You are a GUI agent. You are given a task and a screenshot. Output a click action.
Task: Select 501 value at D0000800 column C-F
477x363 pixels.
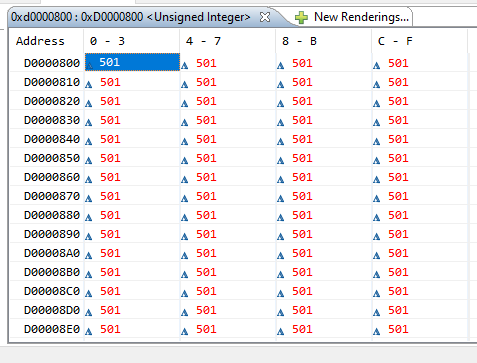[x=398, y=63]
